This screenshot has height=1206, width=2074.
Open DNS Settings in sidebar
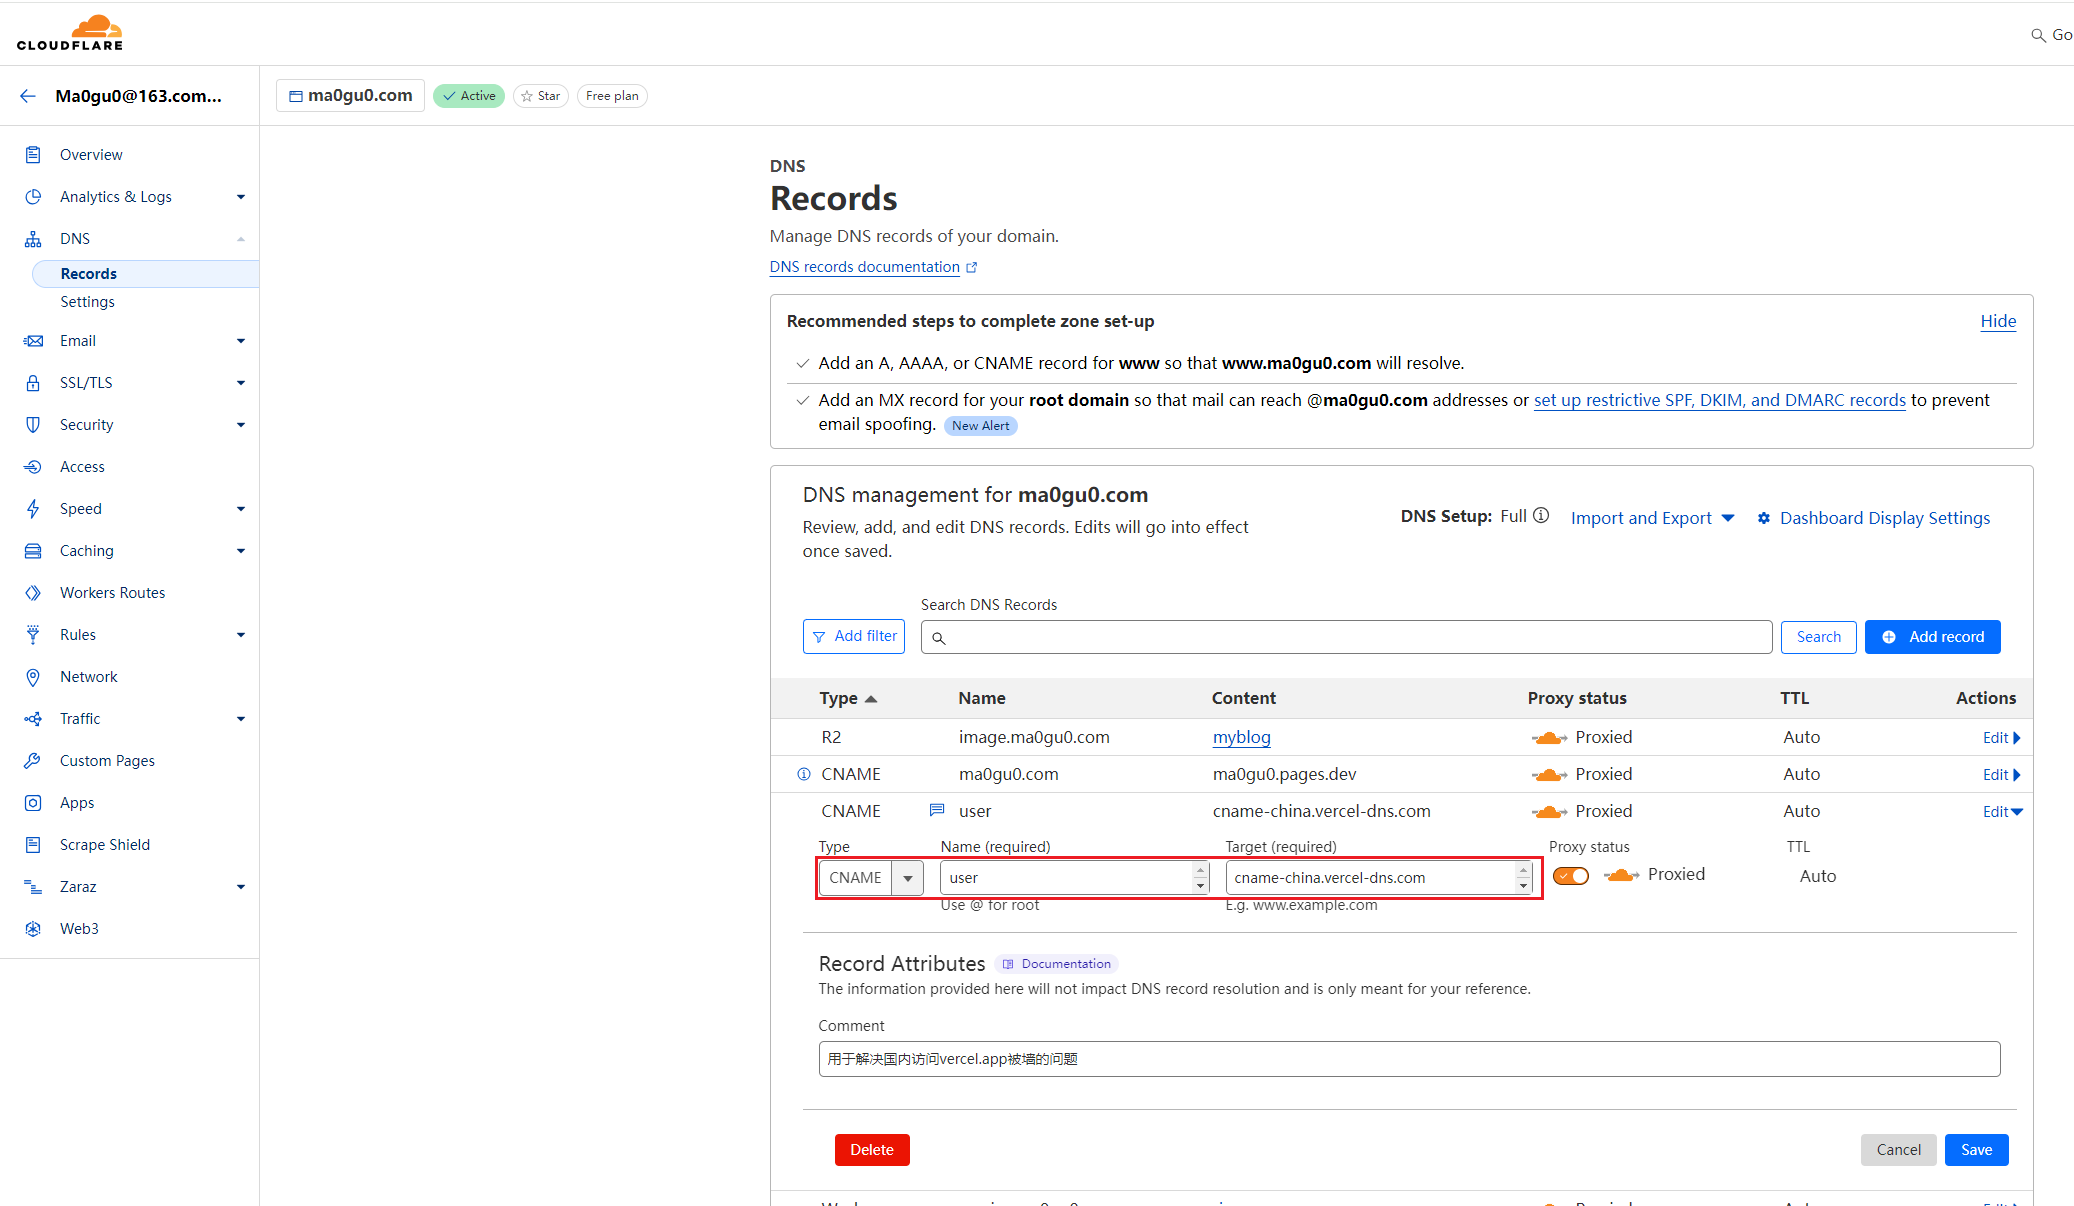[x=87, y=302]
